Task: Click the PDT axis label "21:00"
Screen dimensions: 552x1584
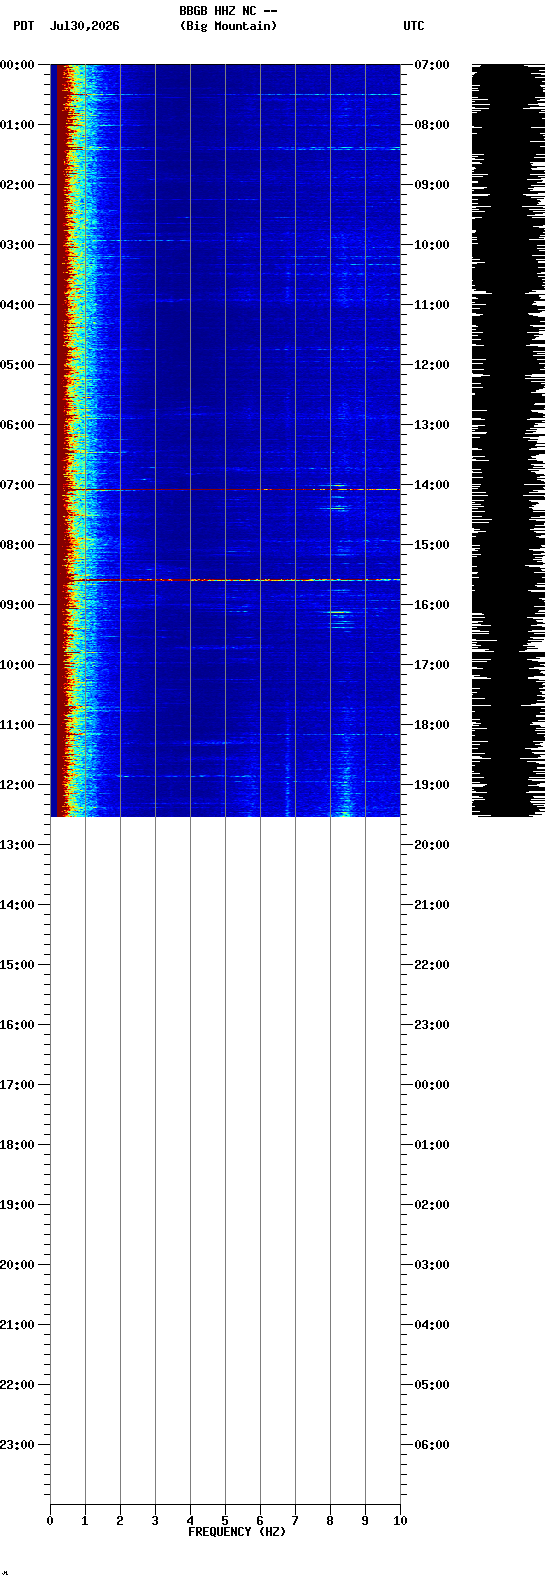Action: coord(18,1325)
